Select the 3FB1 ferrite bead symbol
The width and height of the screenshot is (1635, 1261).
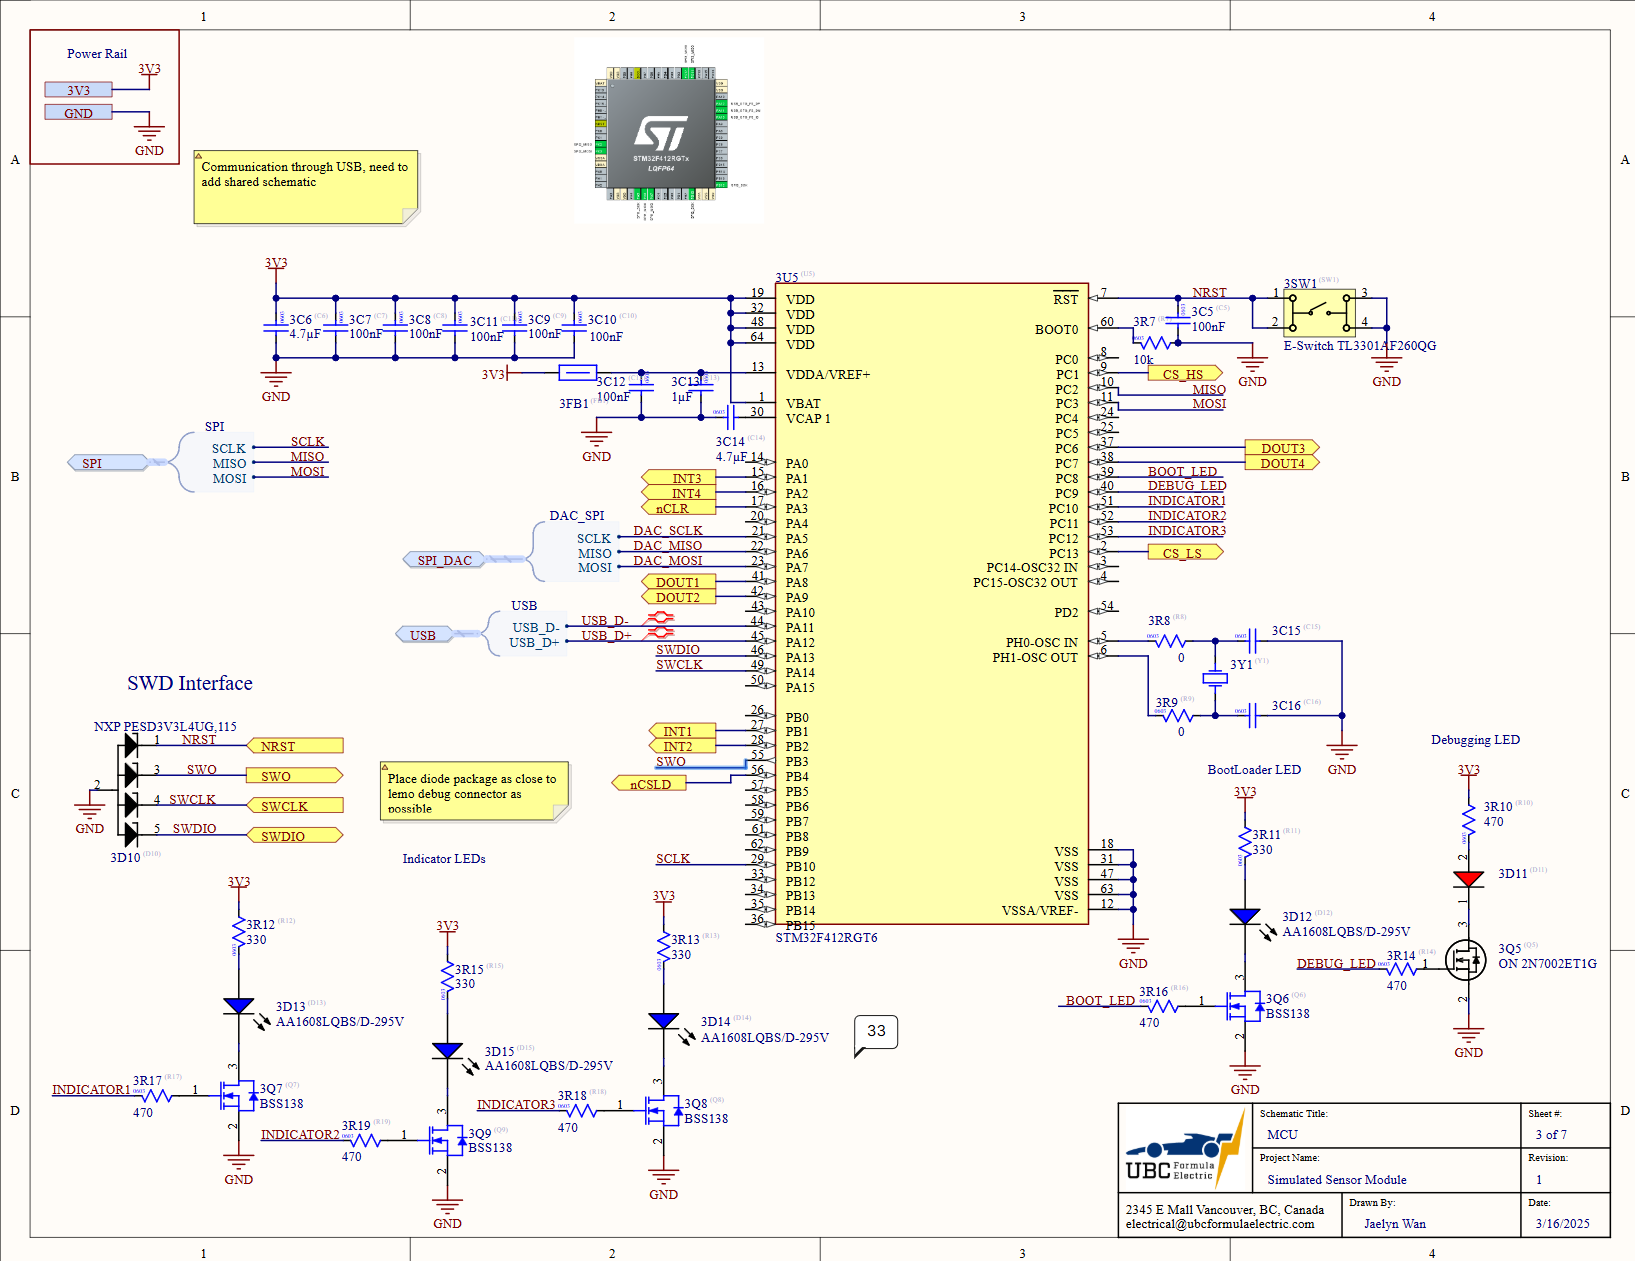tap(577, 373)
